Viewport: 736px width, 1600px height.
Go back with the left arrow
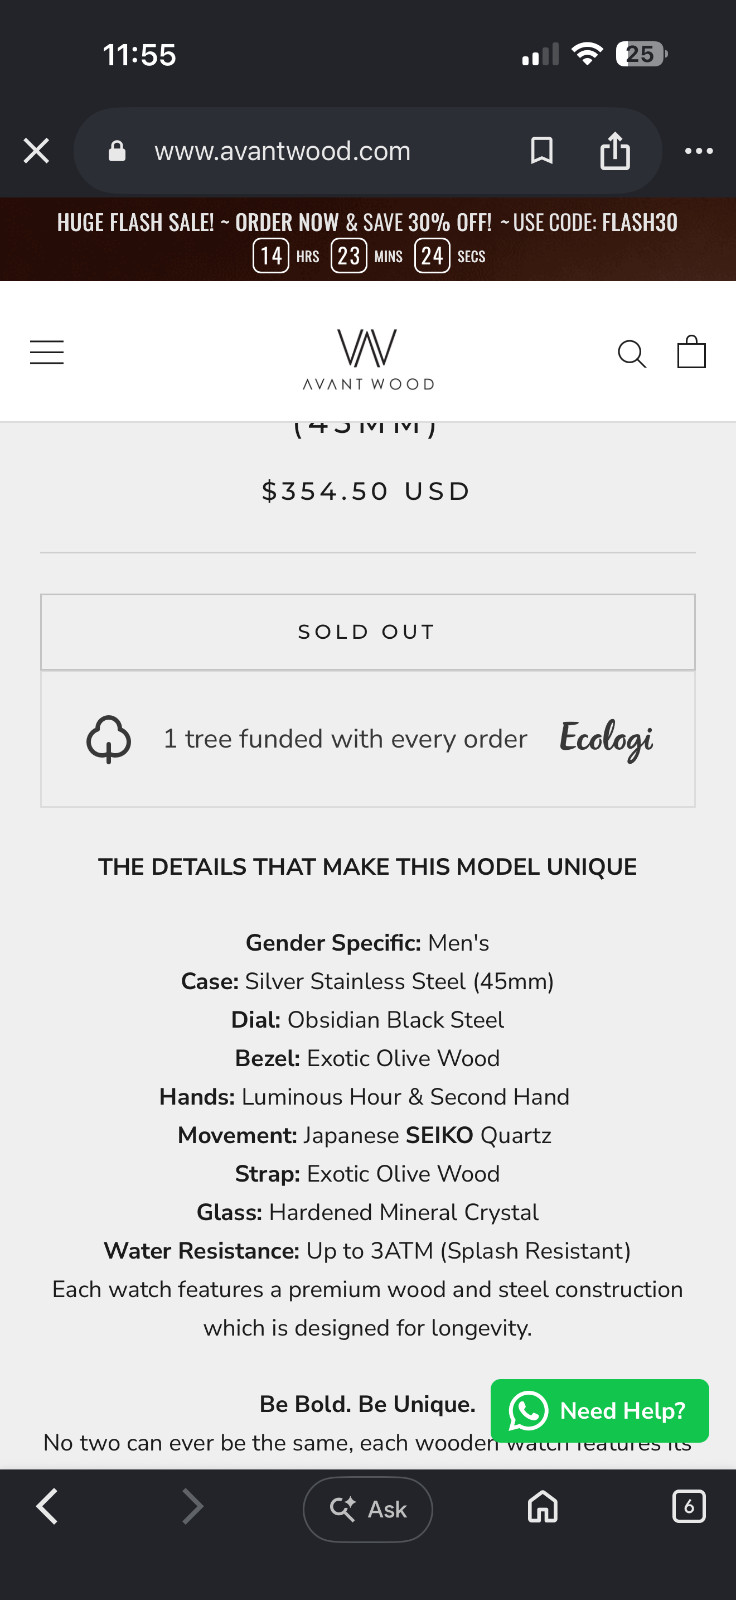coord(47,1506)
